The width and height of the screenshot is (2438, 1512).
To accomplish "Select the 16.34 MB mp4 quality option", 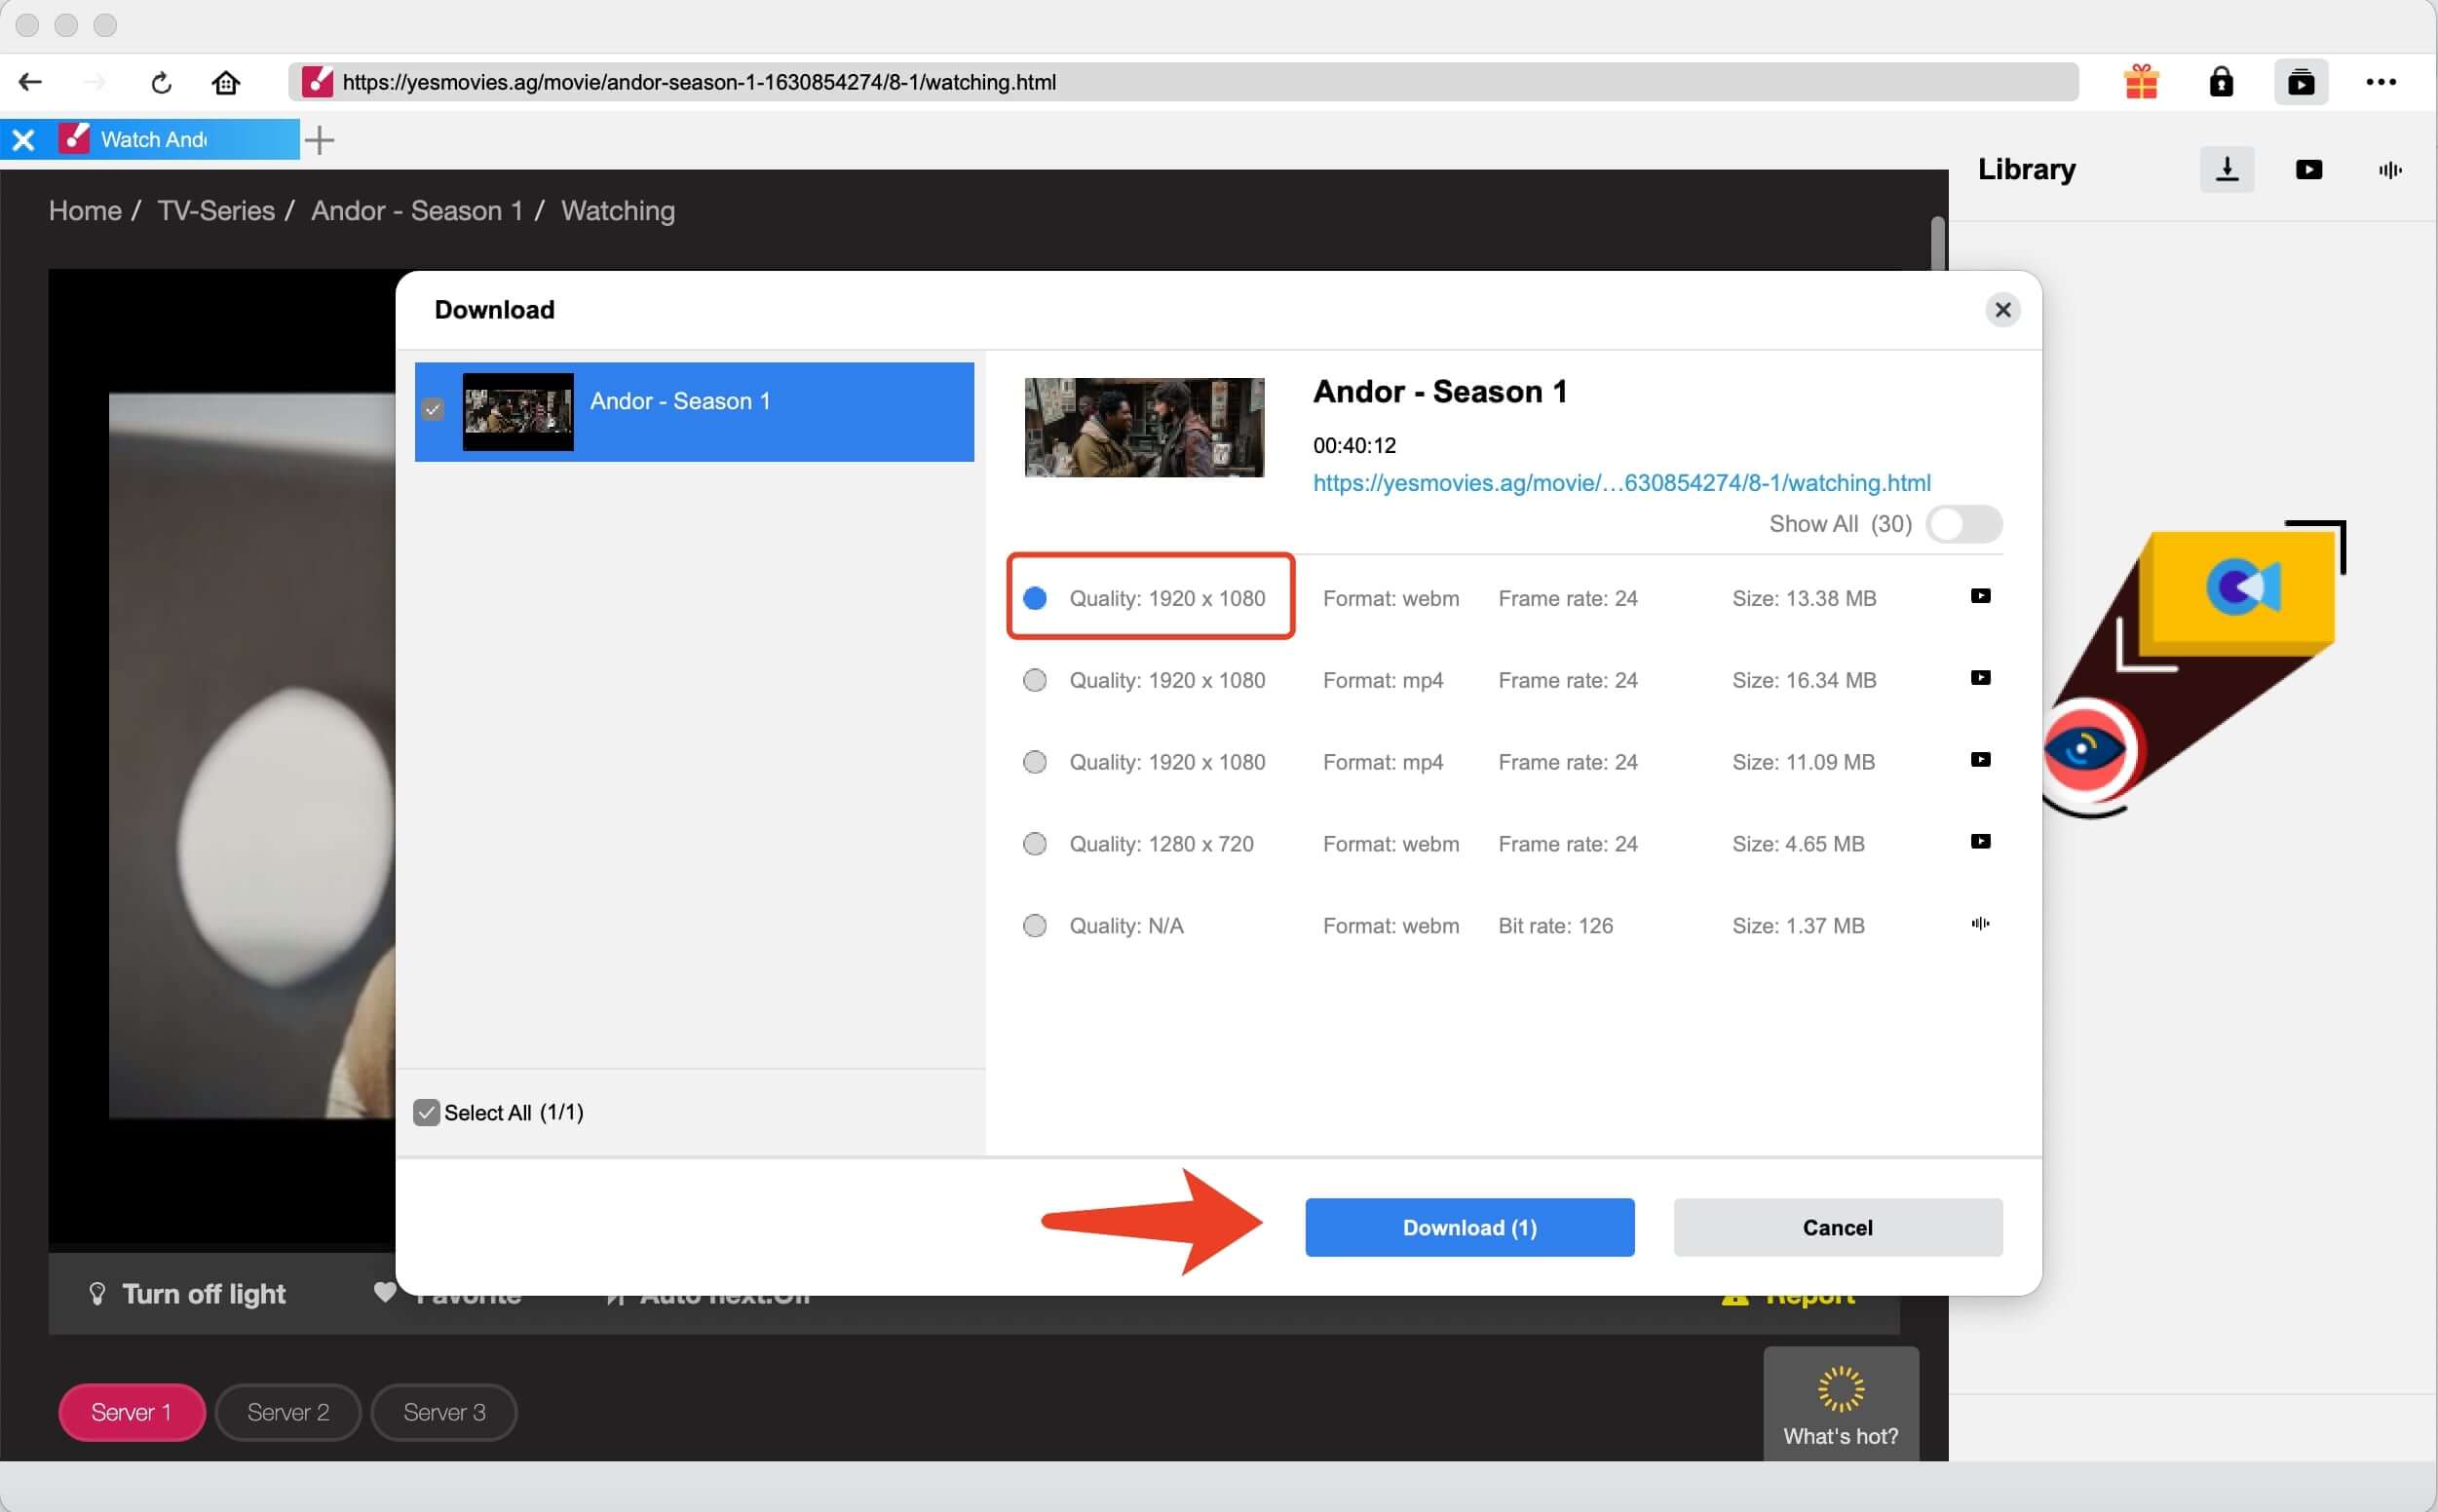I will [x=1035, y=680].
